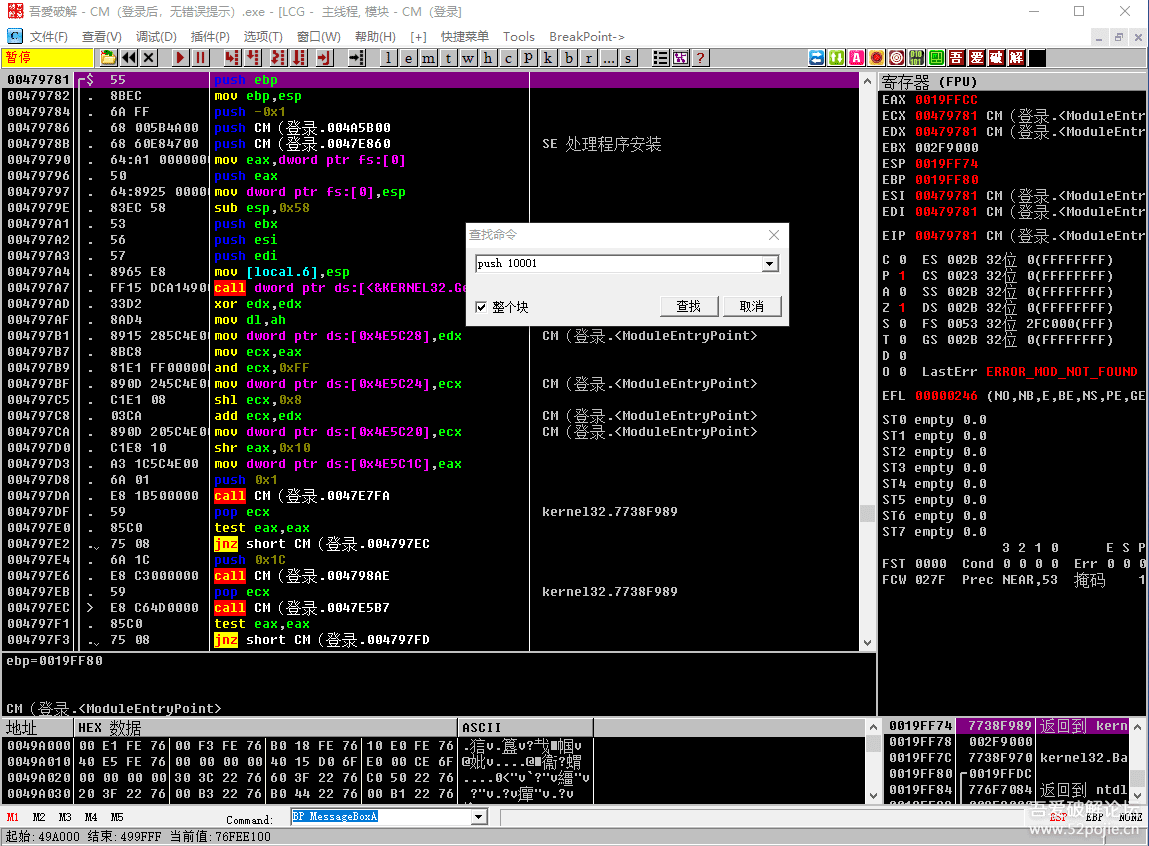The width and height of the screenshot is (1149, 846).
Task: Click the 取消 cancel button
Action: click(x=751, y=306)
